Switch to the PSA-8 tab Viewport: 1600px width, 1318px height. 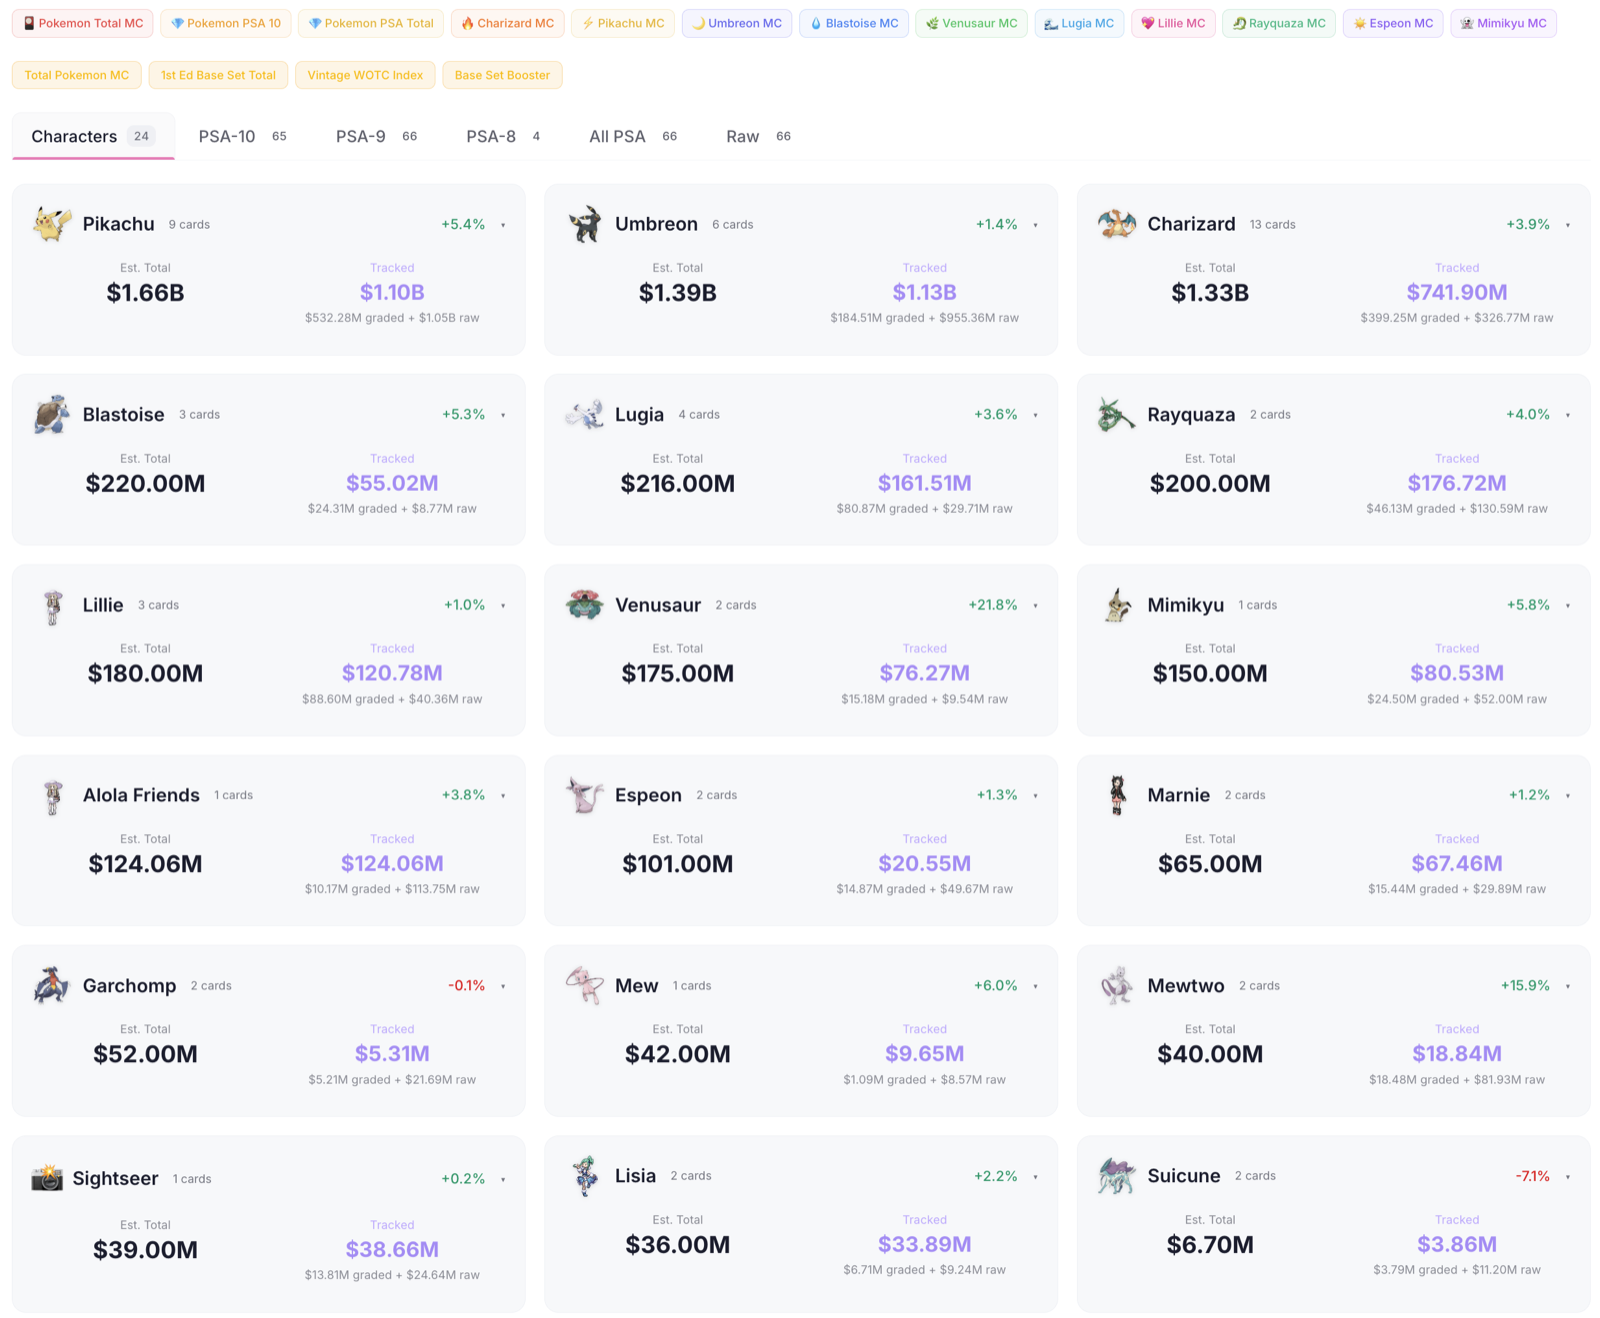503,136
